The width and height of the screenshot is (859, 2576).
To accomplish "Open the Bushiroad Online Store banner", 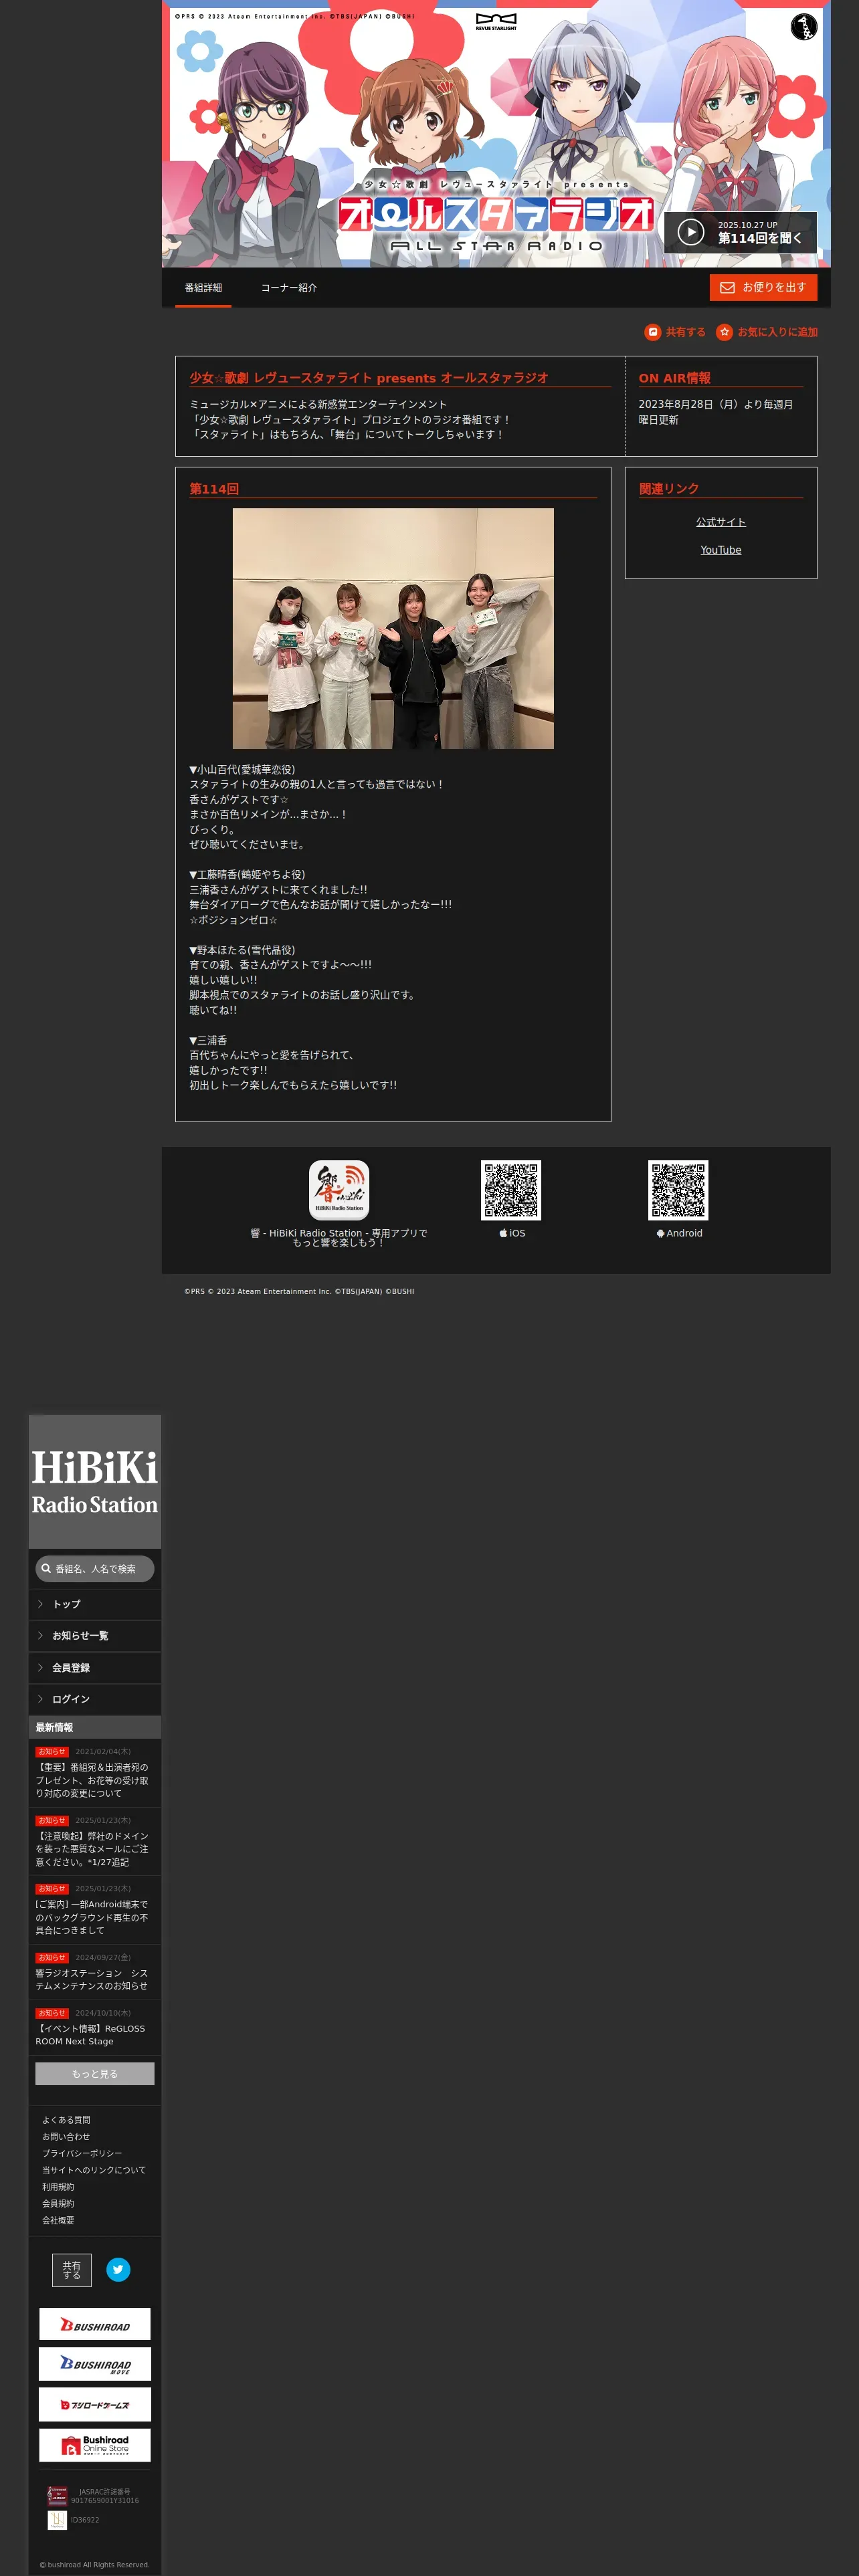I will (95, 2445).
